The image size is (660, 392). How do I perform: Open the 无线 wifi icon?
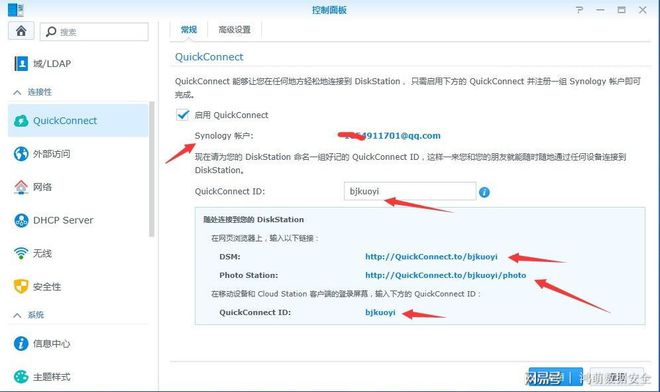[x=21, y=253]
